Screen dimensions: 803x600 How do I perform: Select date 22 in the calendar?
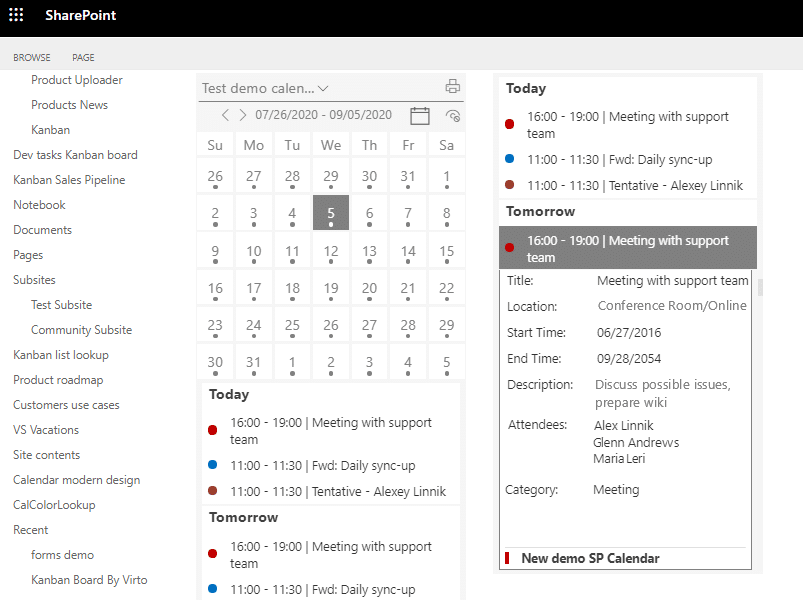click(447, 288)
